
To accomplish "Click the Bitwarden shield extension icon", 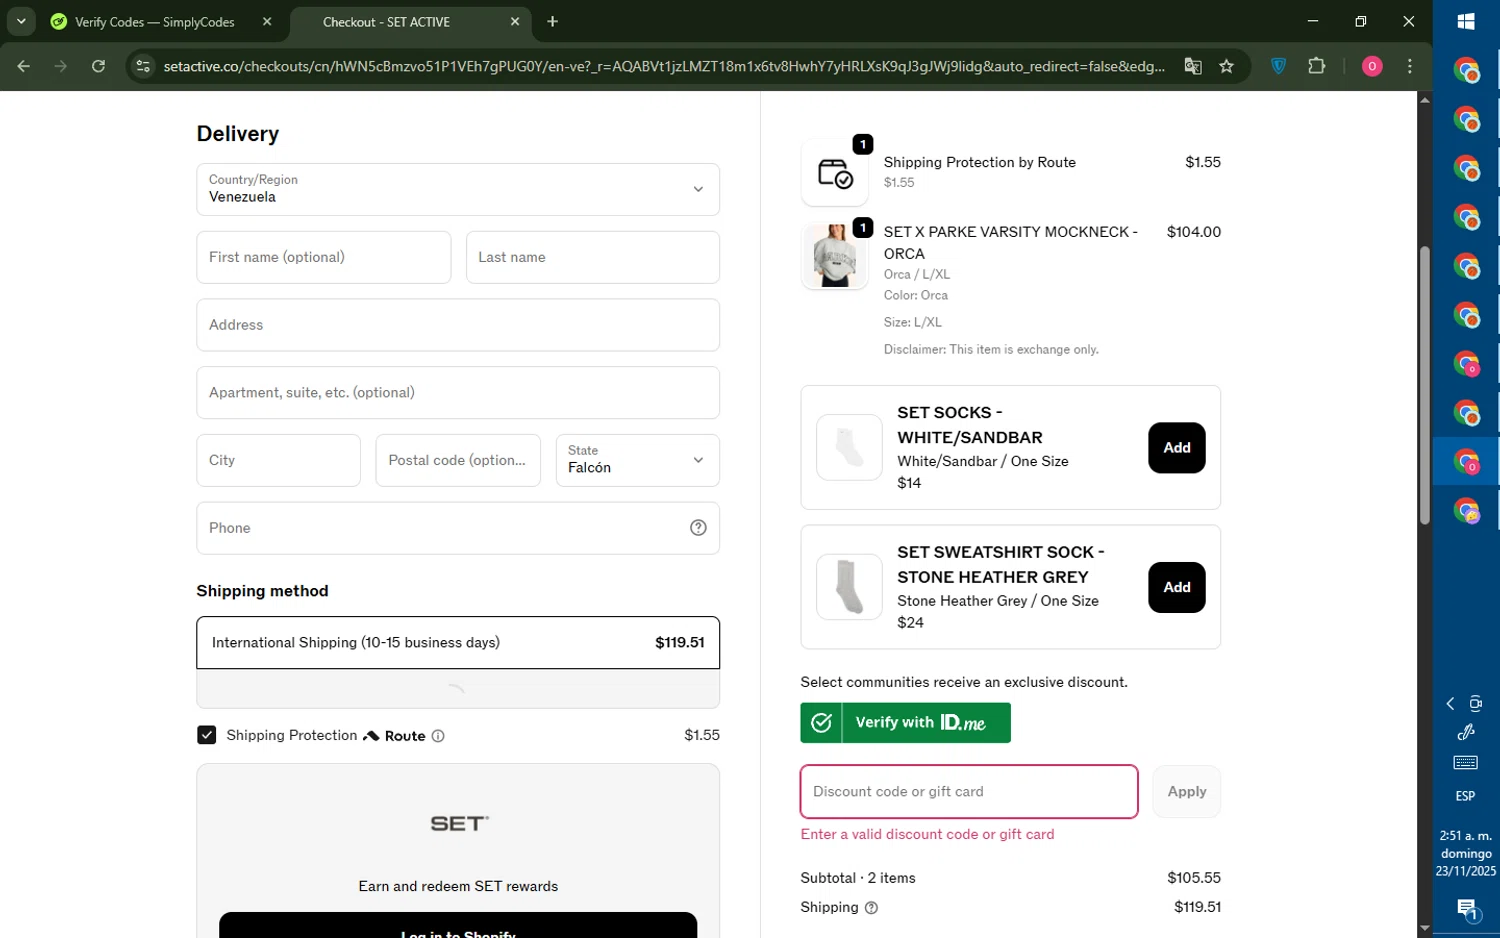I will pyautogui.click(x=1278, y=66).
